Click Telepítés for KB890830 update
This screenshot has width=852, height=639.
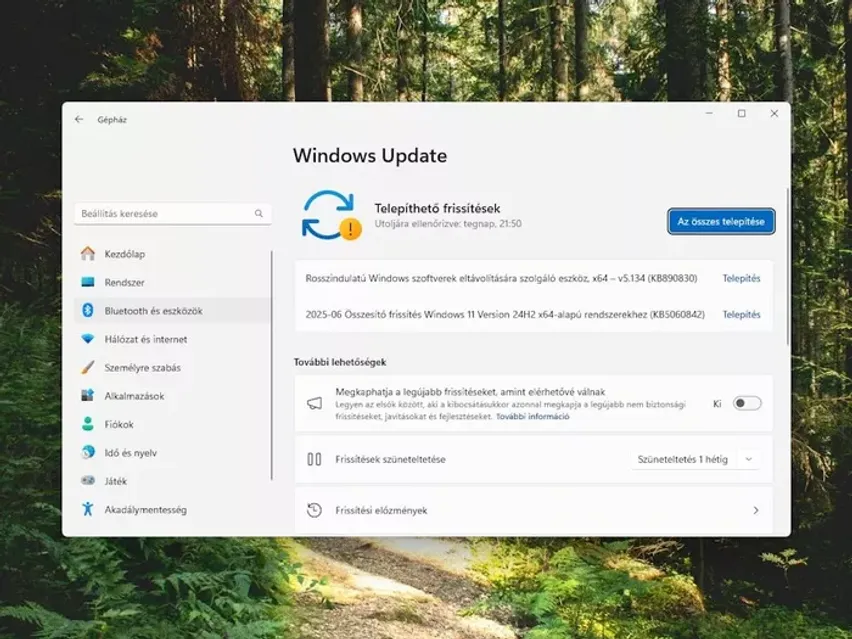point(741,278)
